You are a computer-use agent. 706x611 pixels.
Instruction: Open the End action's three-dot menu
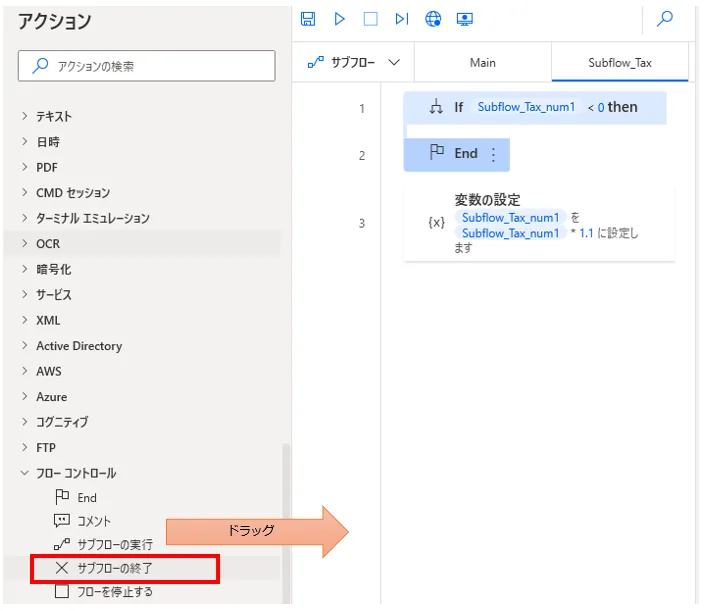(x=493, y=155)
